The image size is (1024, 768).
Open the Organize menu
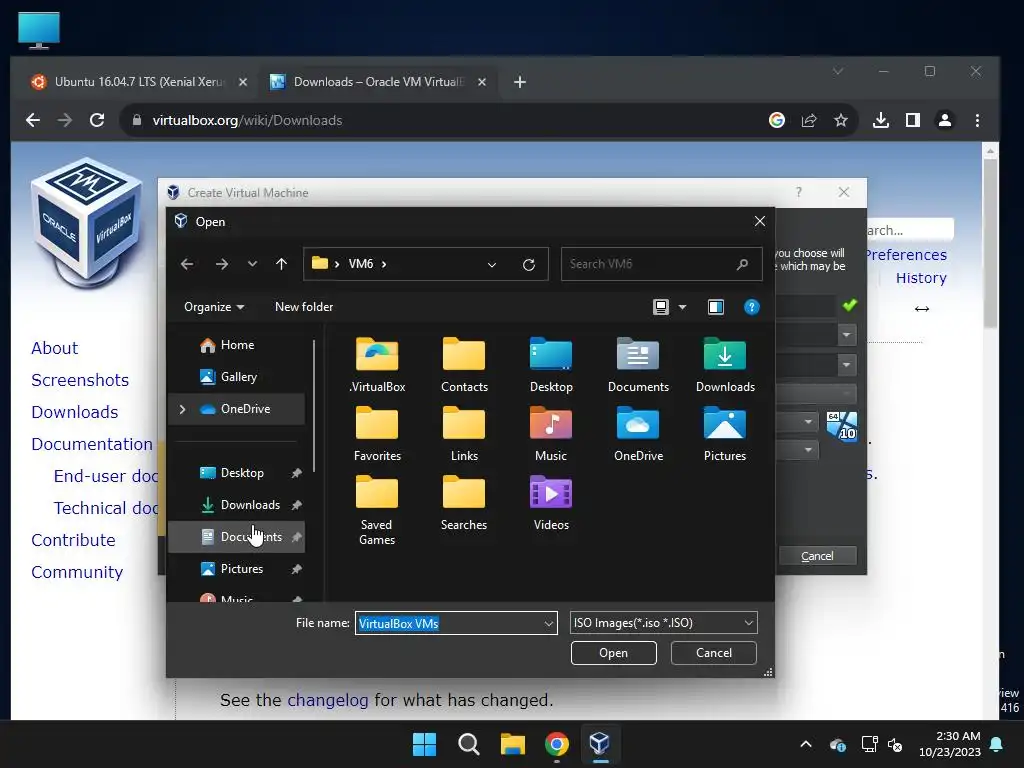coord(214,307)
